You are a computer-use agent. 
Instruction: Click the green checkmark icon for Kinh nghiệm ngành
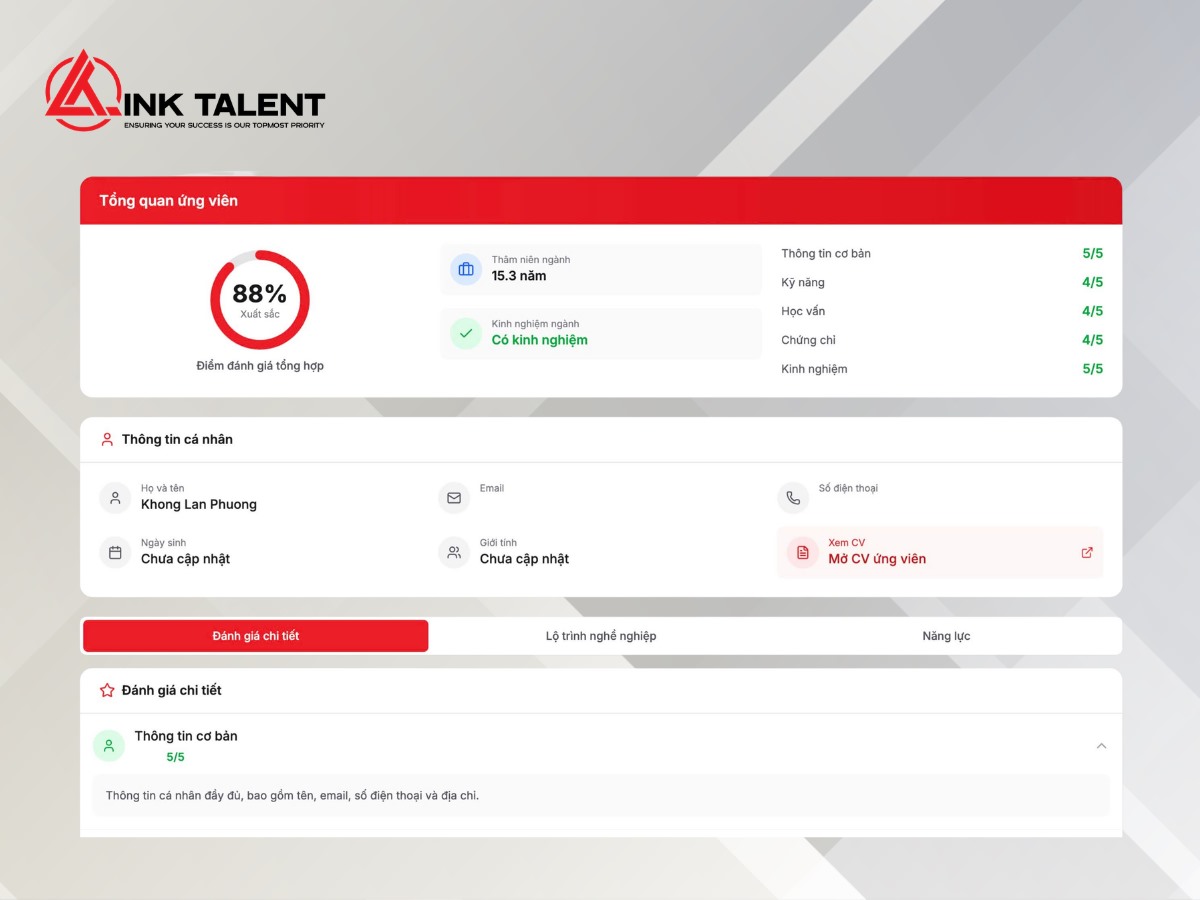(465, 333)
